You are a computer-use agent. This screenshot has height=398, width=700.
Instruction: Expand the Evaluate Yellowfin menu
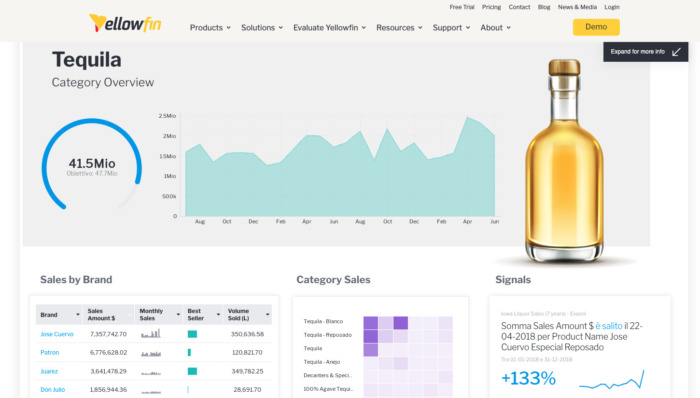[x=329, y=28]
